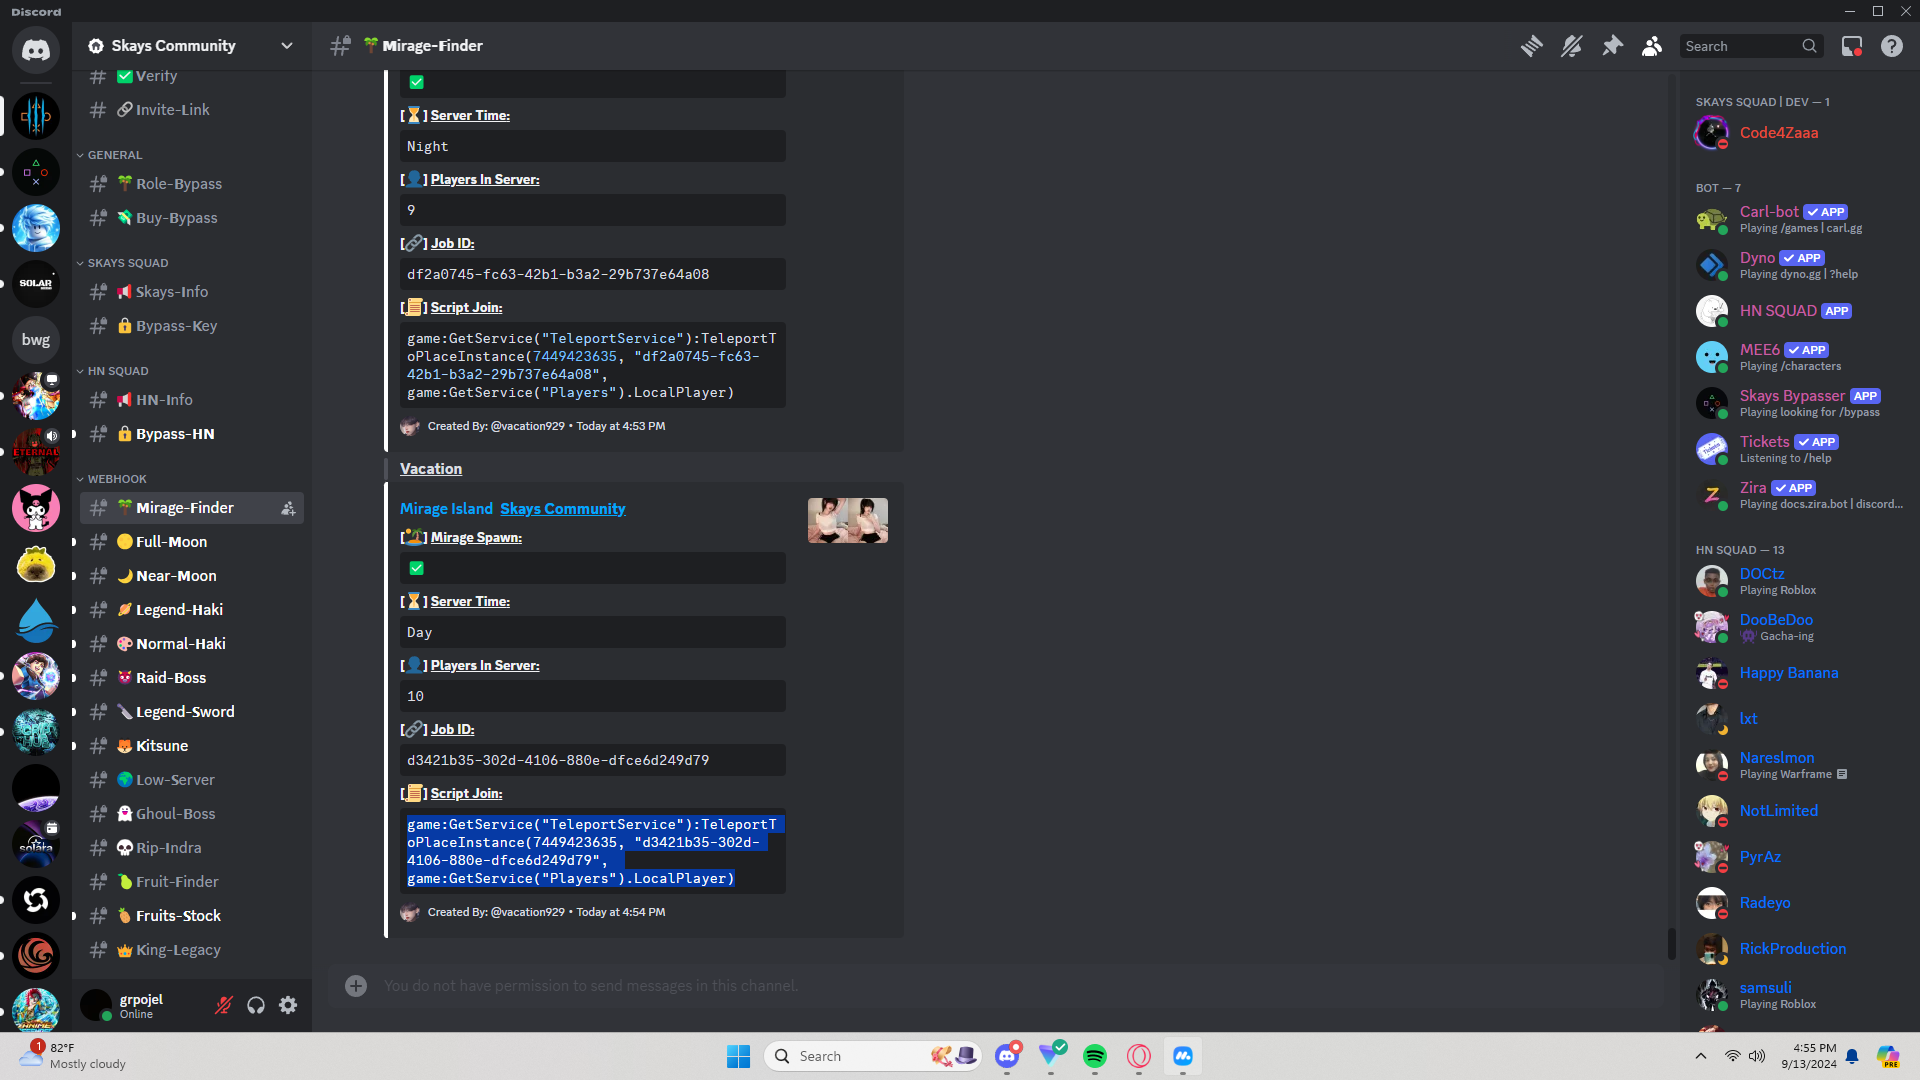Open User Settings gear

288,1005
